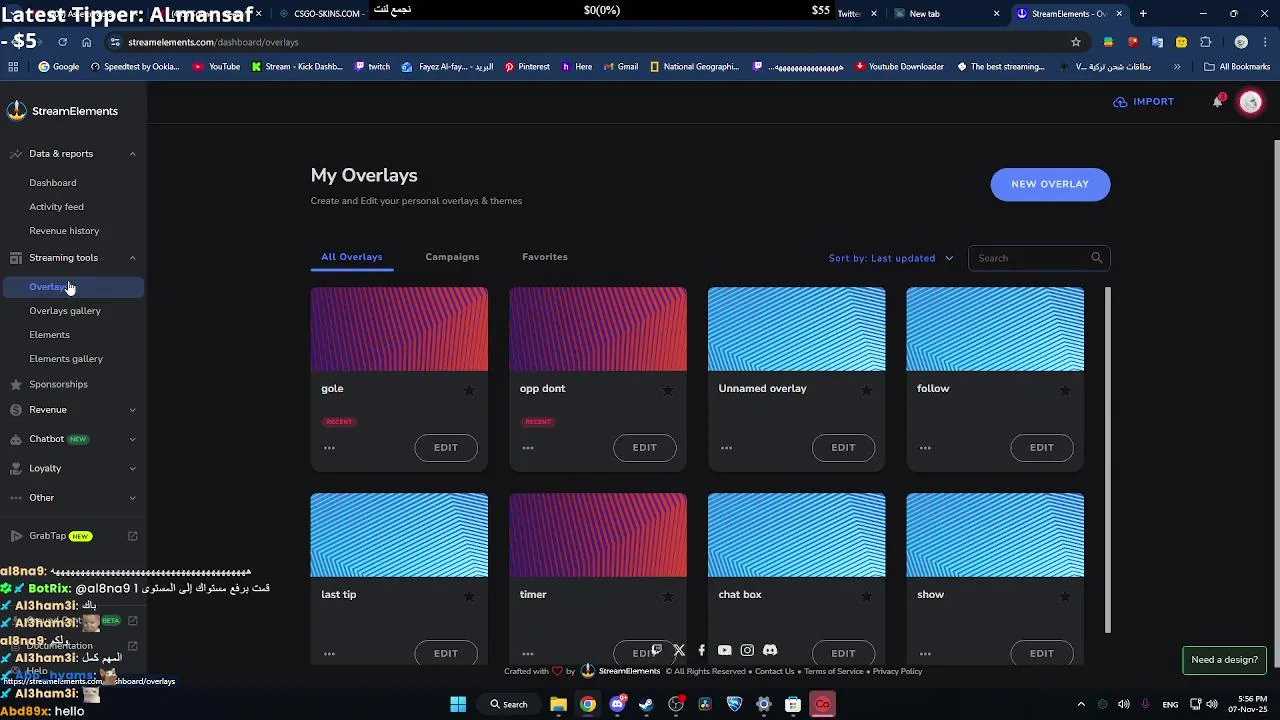Screen dimensions: 1280x720
Task: Open the Privacy Policy footer link
Action: [897, 672]
